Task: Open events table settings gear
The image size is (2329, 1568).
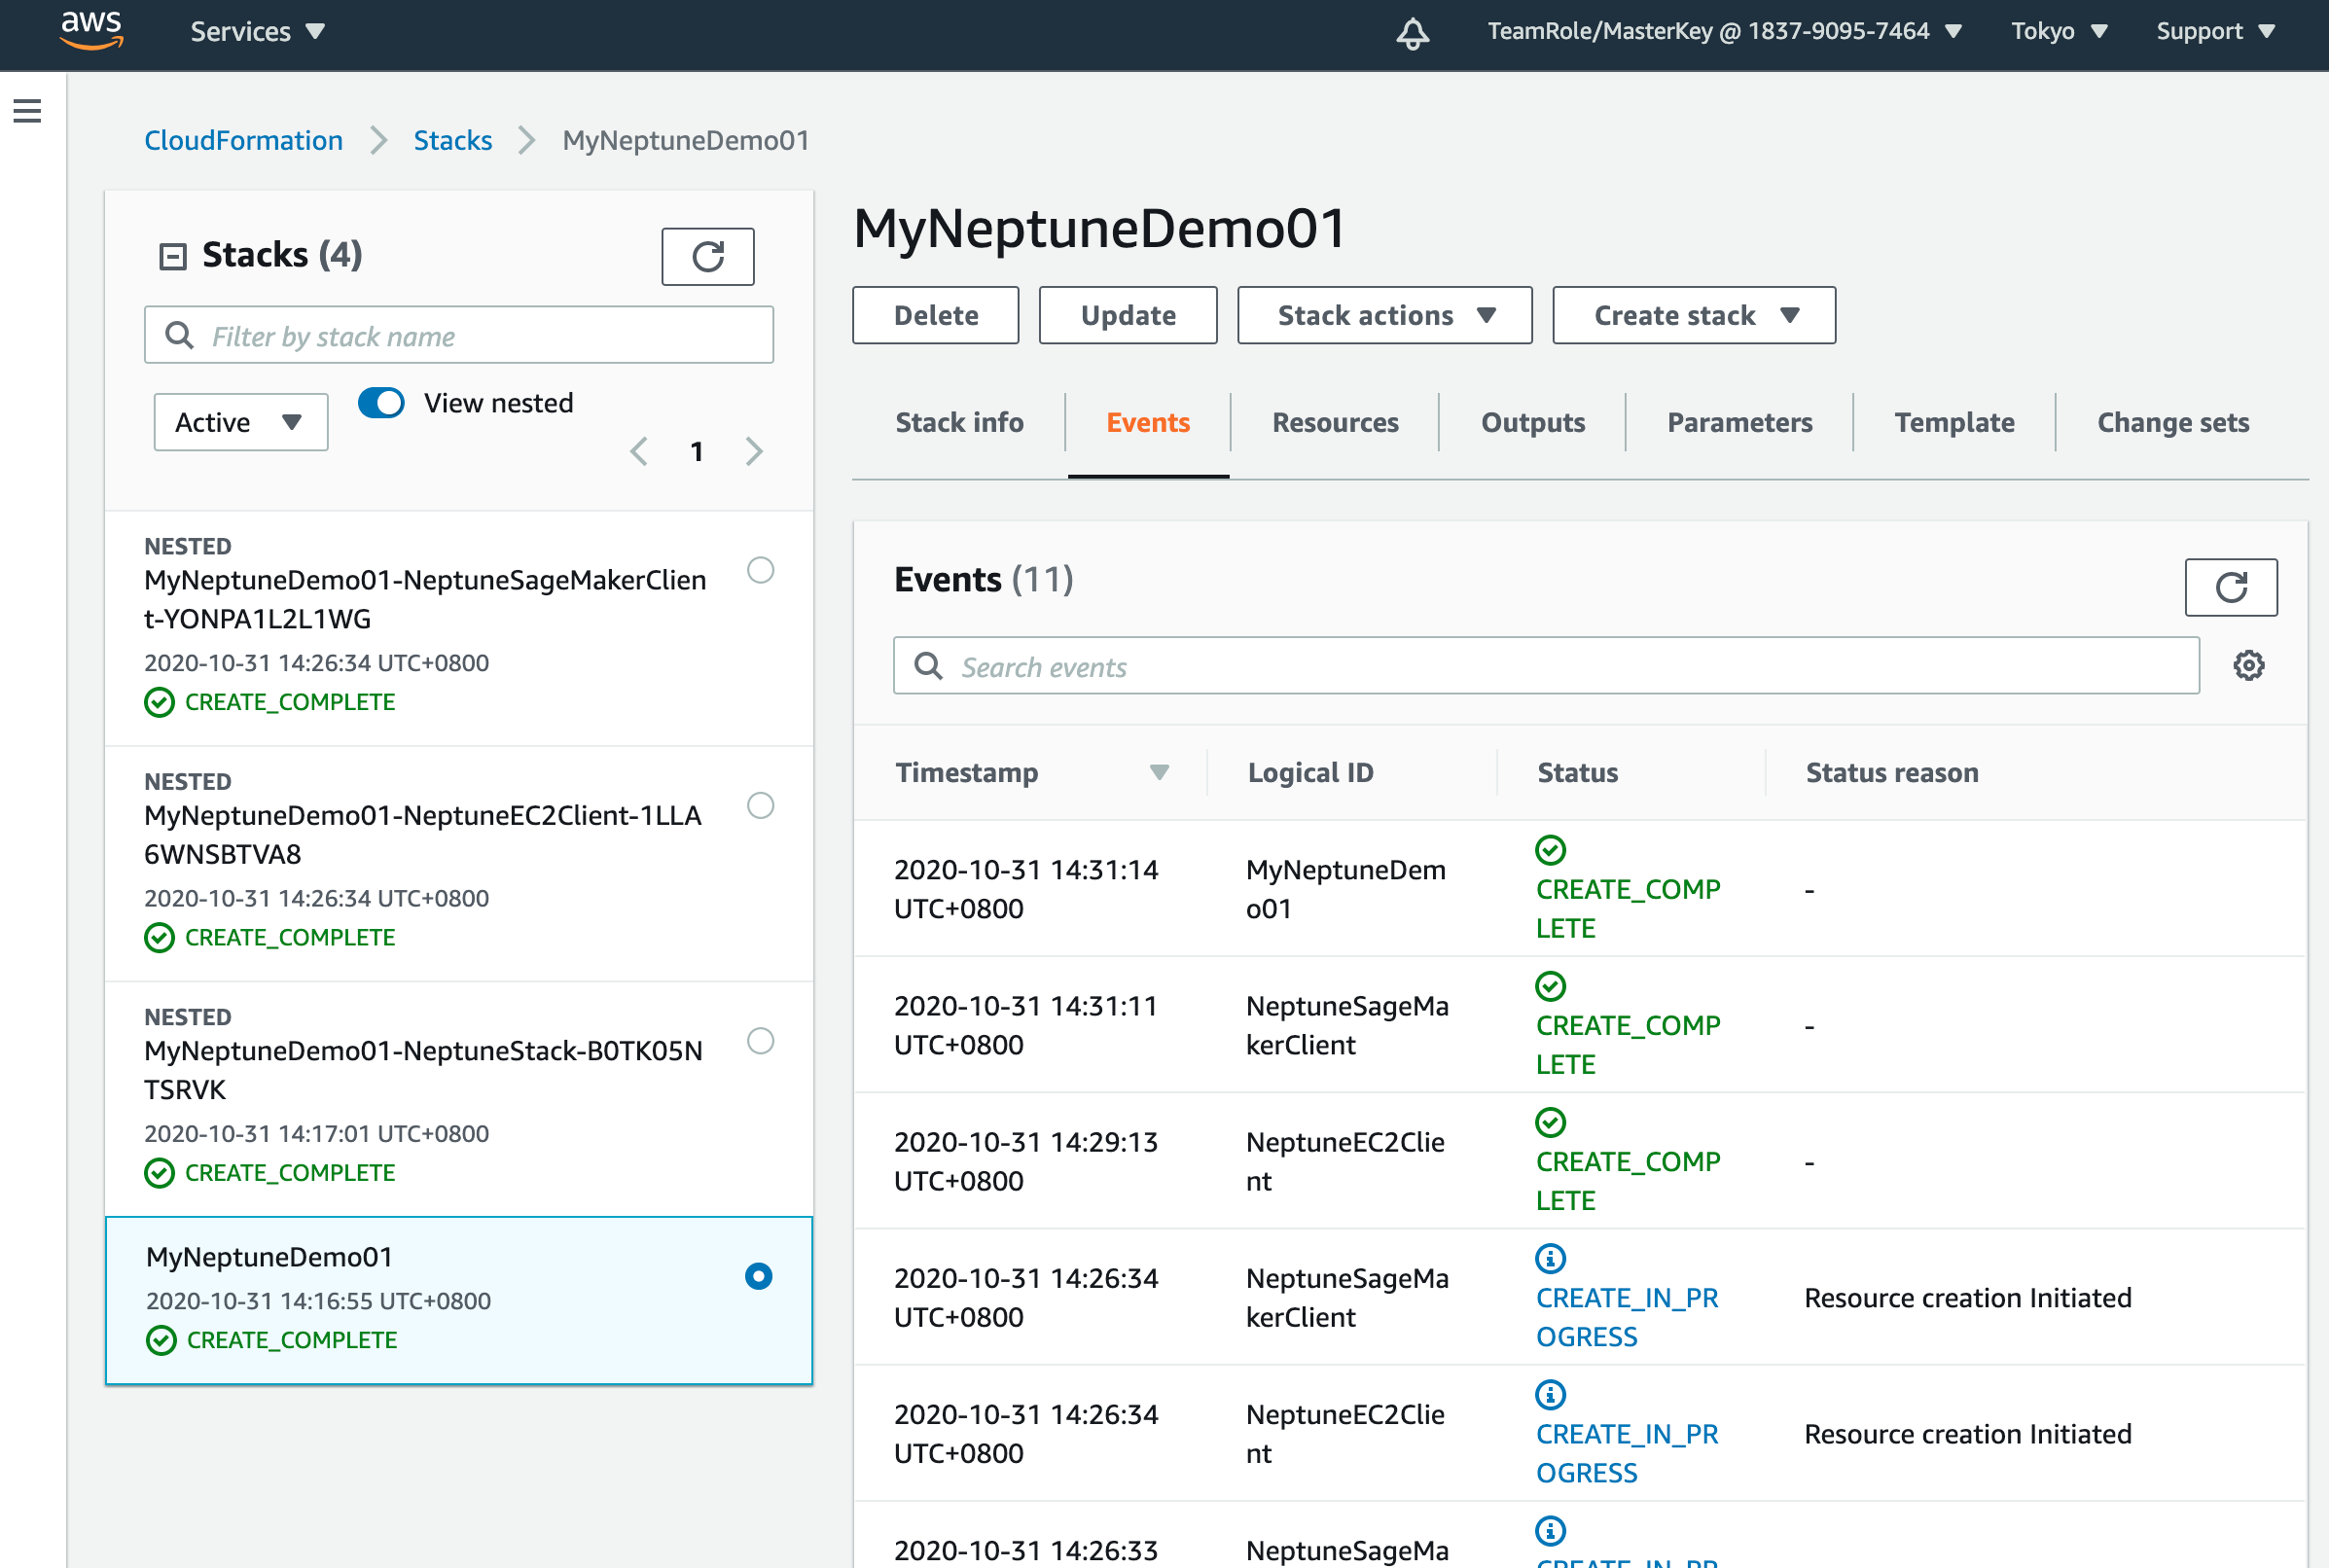Action: [x=2248, y=666]
